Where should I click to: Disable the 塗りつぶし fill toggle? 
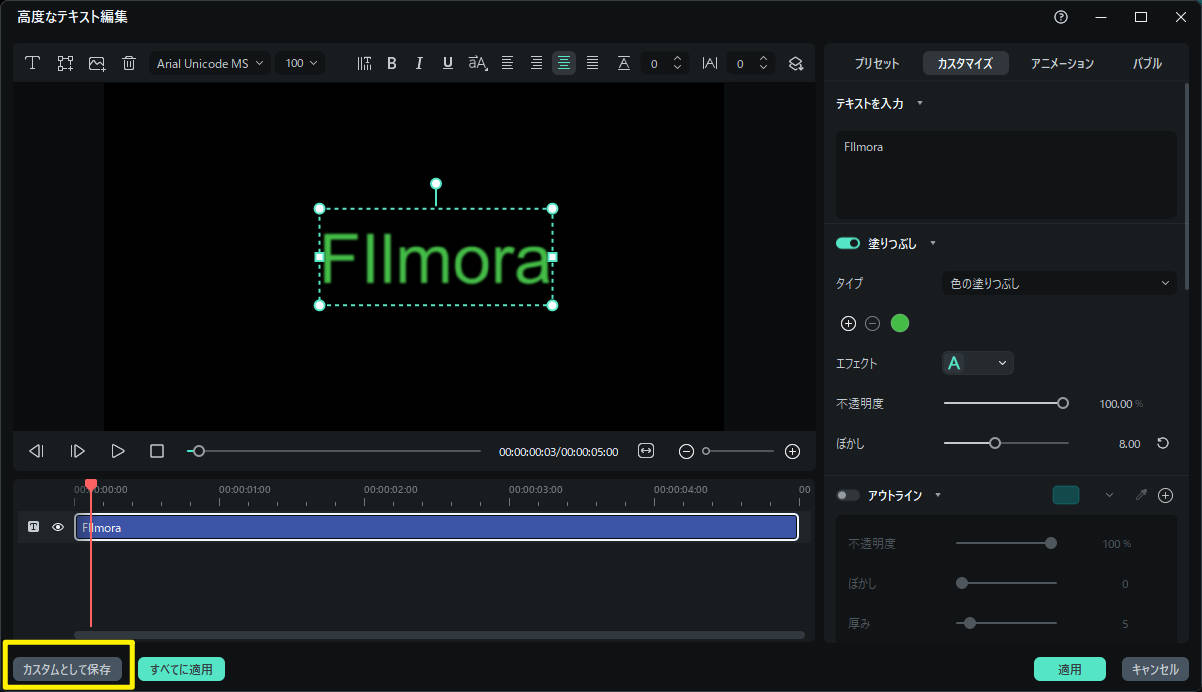[x=848, y=243]
